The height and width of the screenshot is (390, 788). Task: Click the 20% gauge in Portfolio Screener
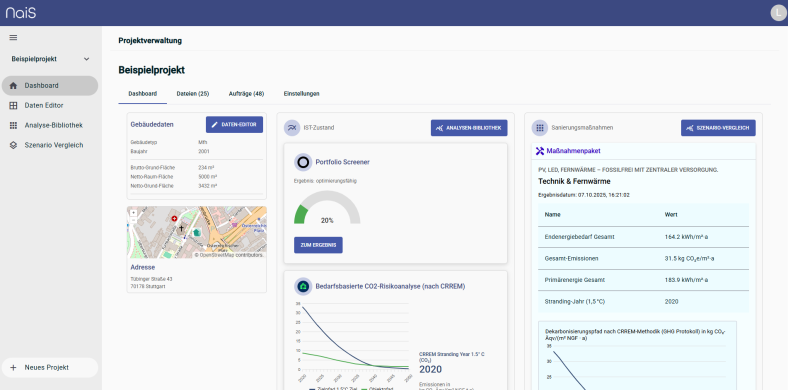327,207
